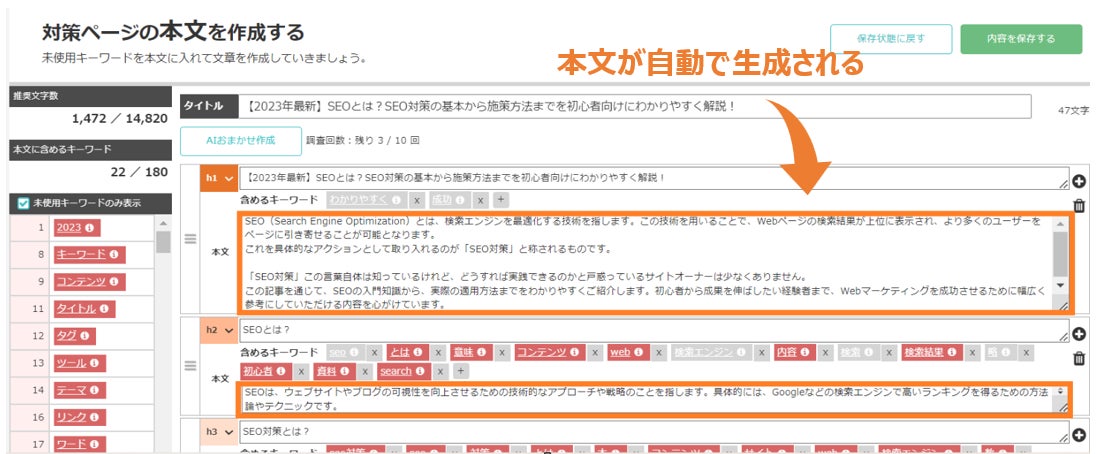Click the info icon on 2023 keyword
Viewport: 1096px width, 454px height.
pos(89,228)
